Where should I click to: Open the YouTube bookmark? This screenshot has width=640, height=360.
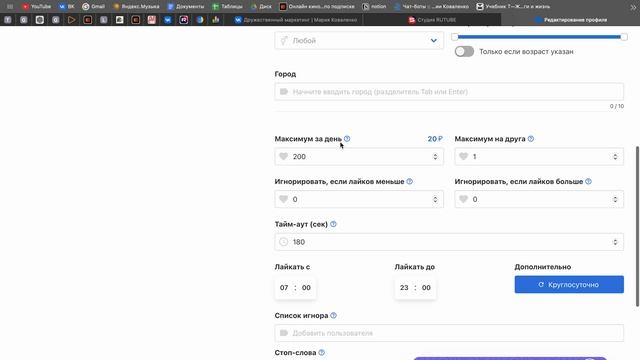pos(37,7)
